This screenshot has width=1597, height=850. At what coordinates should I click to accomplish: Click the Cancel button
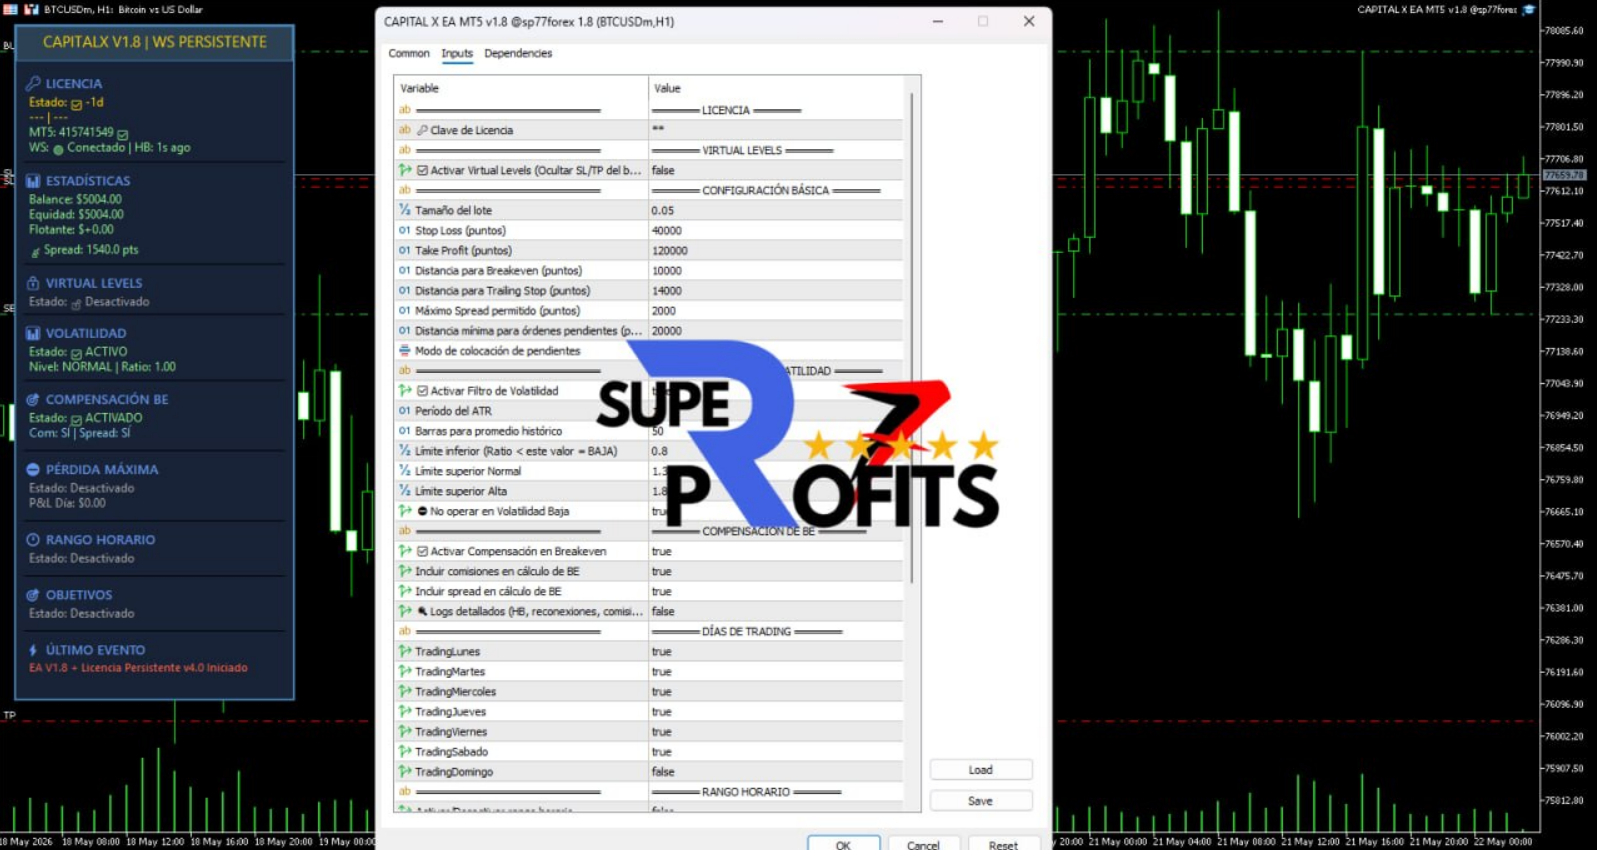pyautogui.click(x=923, y=845)
